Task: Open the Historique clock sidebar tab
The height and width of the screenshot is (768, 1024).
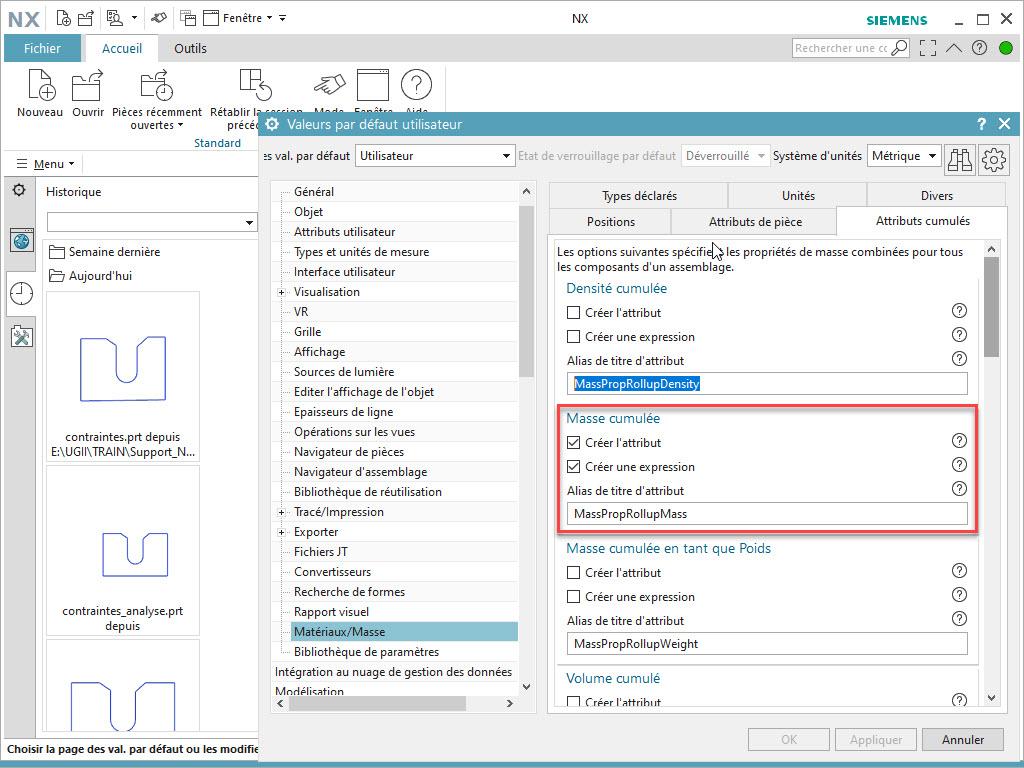Action: coord(21,293)
